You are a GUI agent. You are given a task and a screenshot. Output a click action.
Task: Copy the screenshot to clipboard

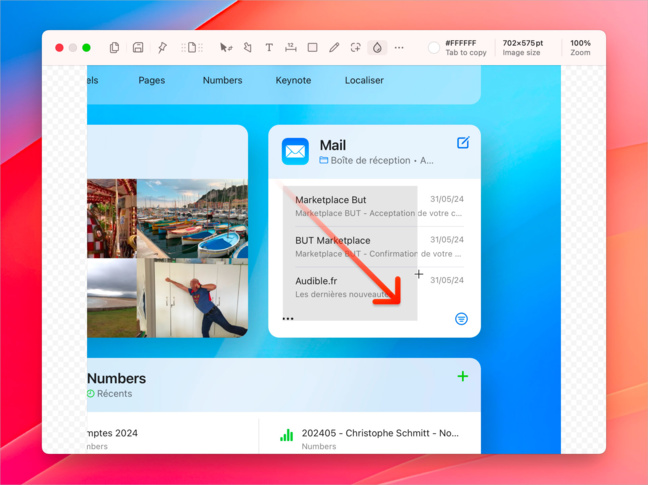(x=114, y=48)
